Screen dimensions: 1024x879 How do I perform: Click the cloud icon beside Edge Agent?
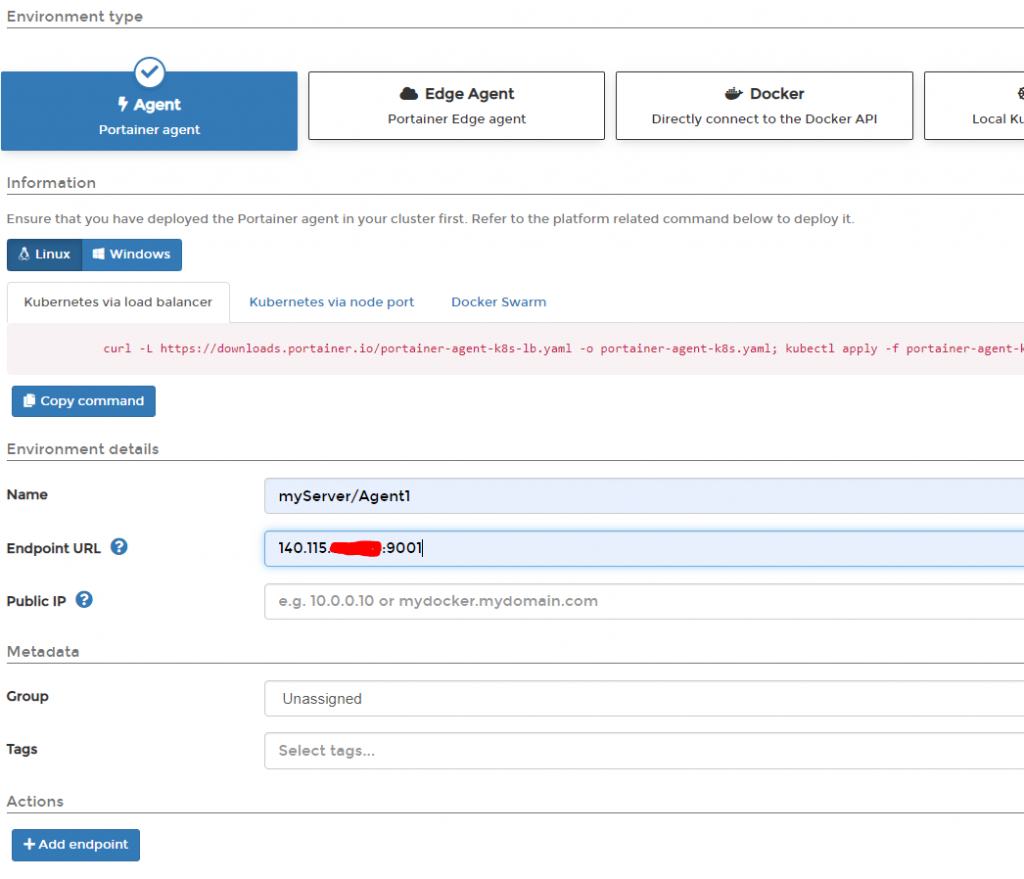409,93
